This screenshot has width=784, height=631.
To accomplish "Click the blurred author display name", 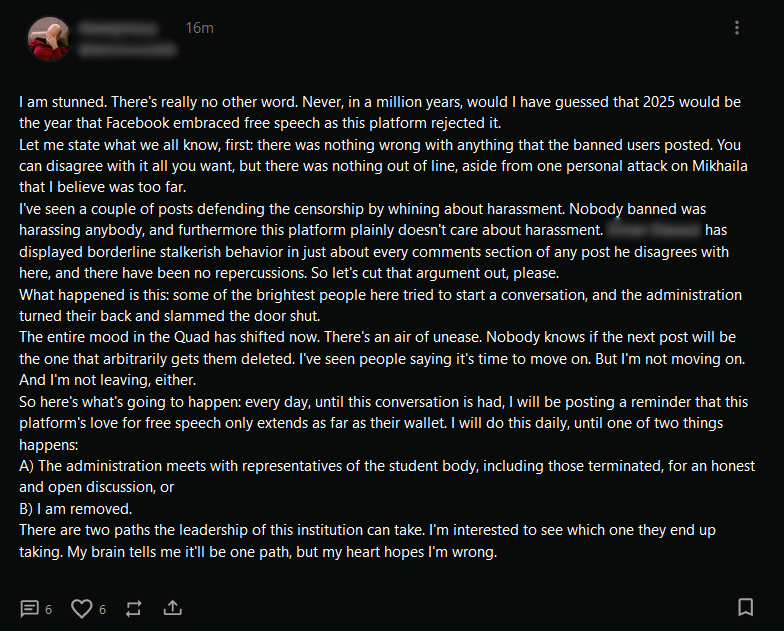I will pos(118,28).
